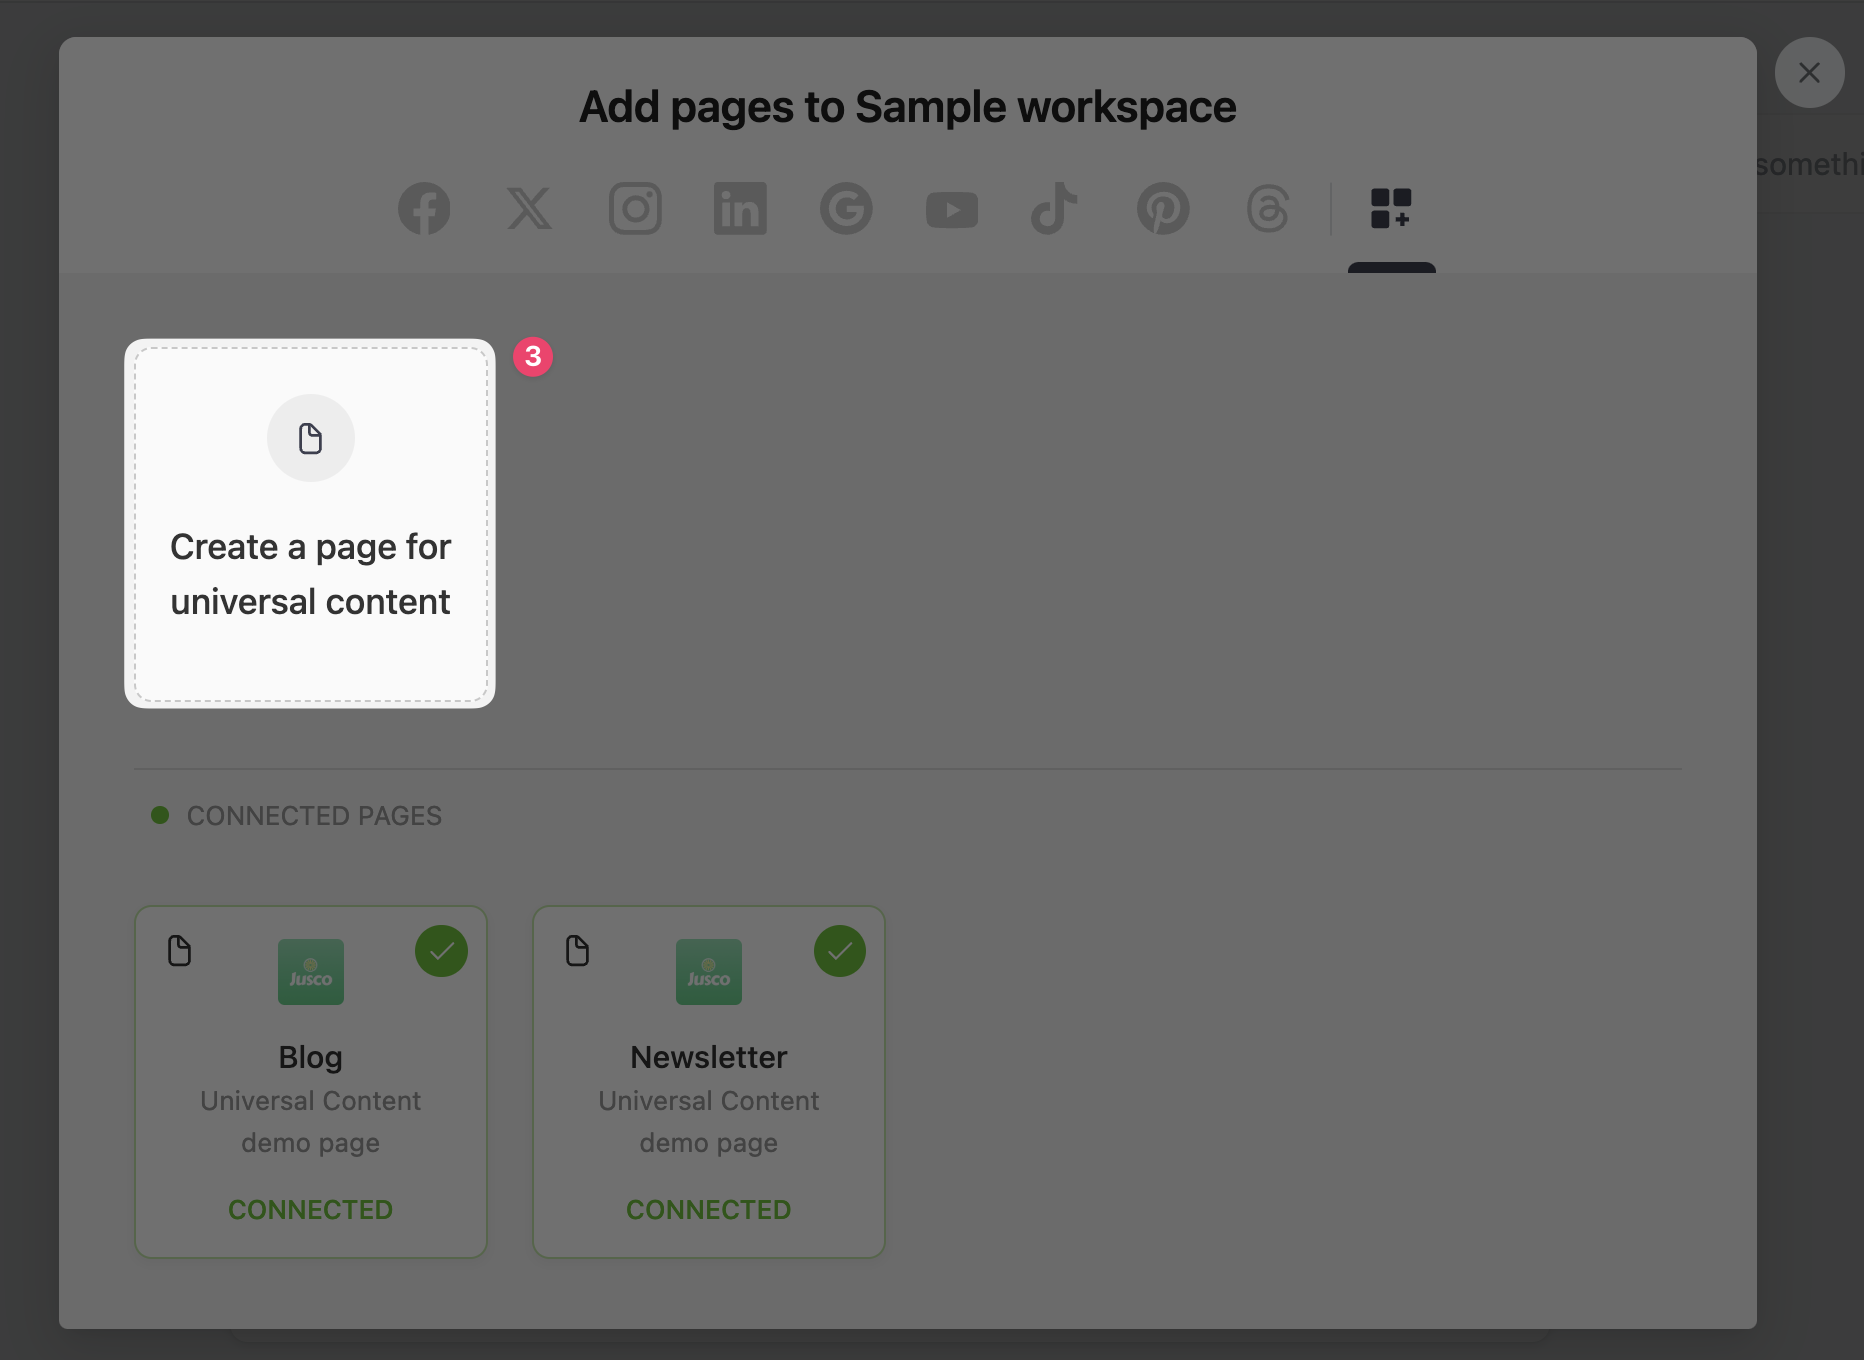1864x1360 pixels.
Task: Switch to the universal content tab
Action: point(1391,209)
